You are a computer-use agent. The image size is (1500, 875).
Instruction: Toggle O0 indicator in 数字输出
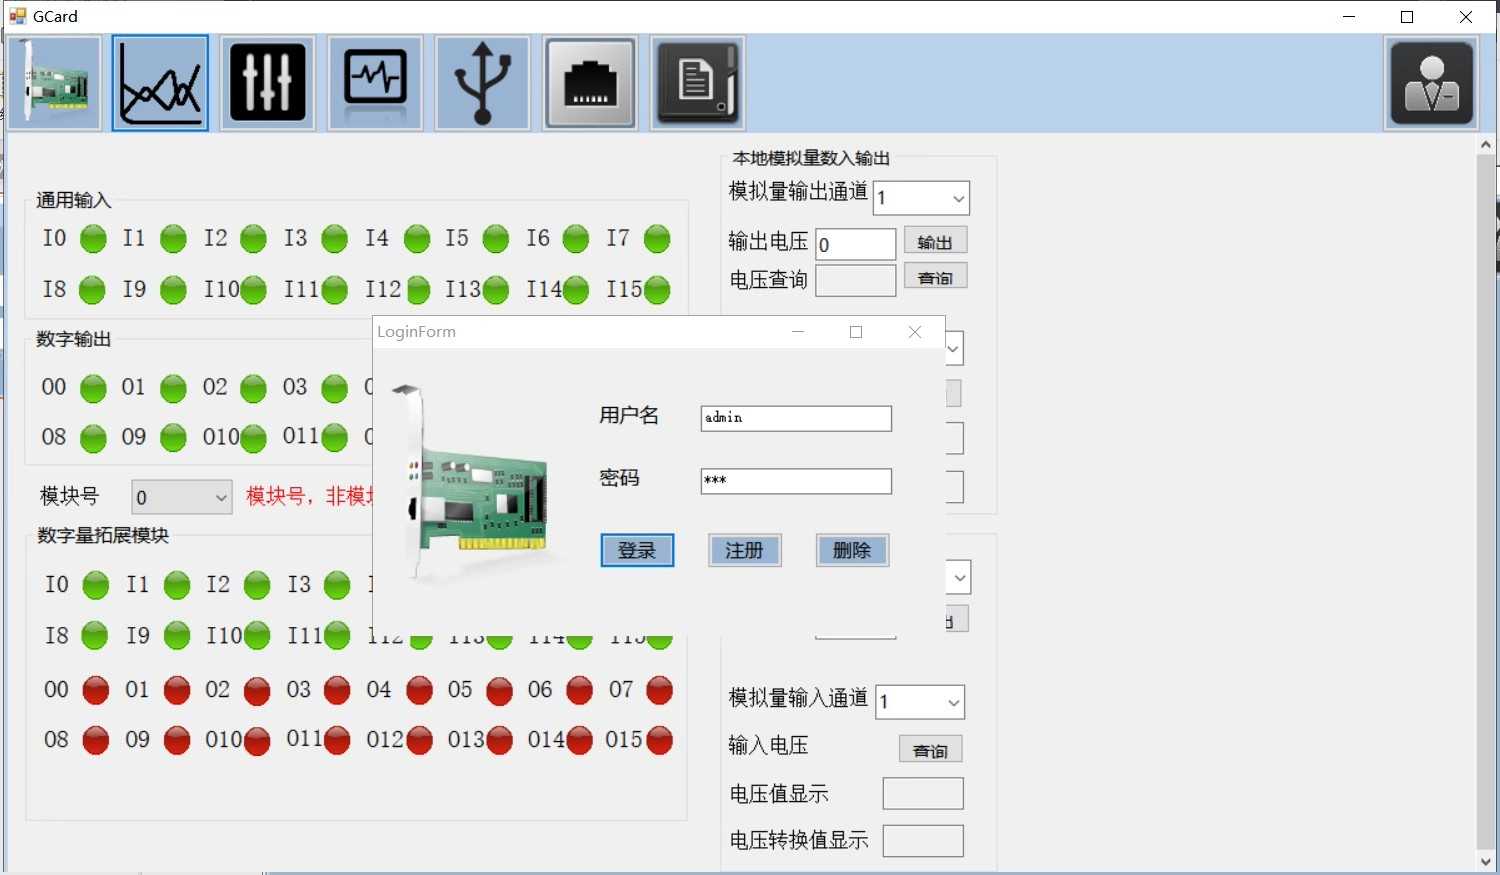[x=93, y=388]
